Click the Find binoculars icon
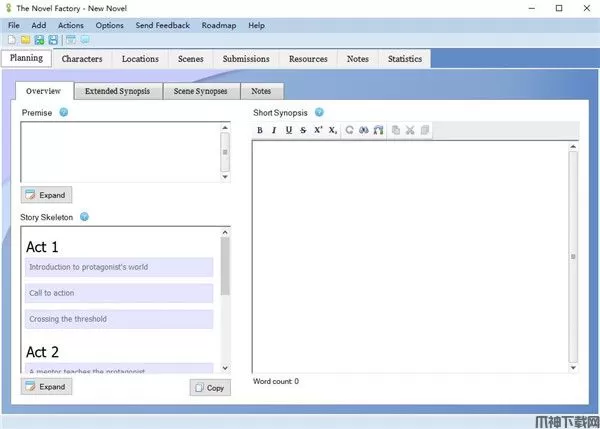The image size is (600, 429). point(364,131)
